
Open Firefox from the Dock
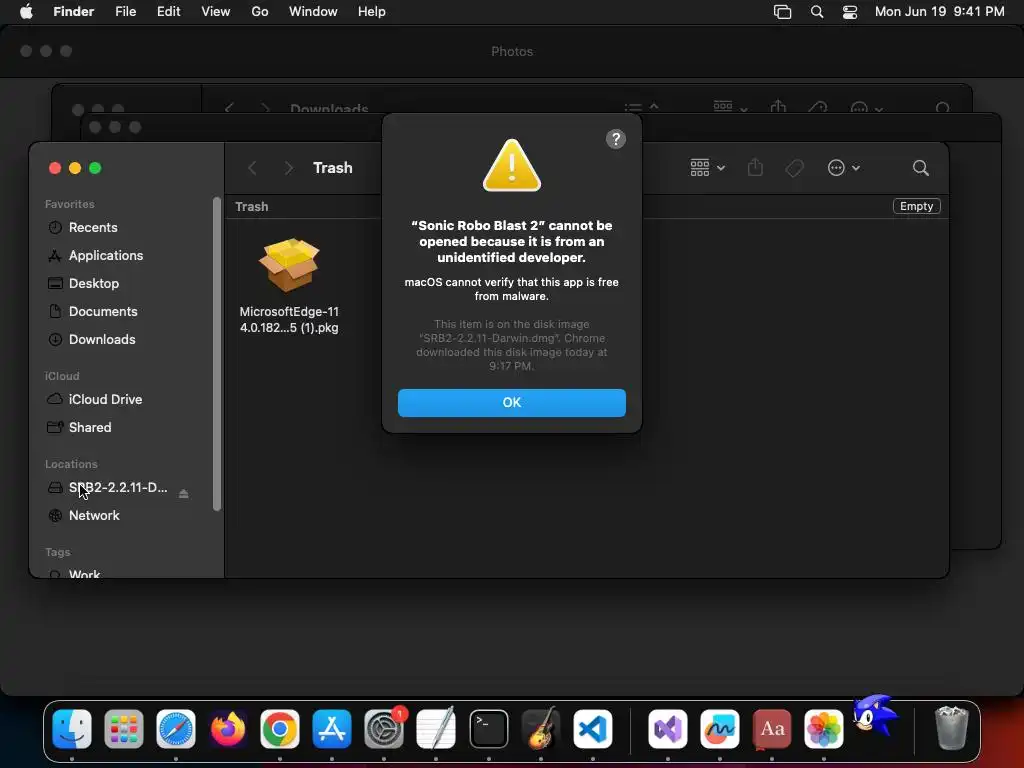(228, 729)
